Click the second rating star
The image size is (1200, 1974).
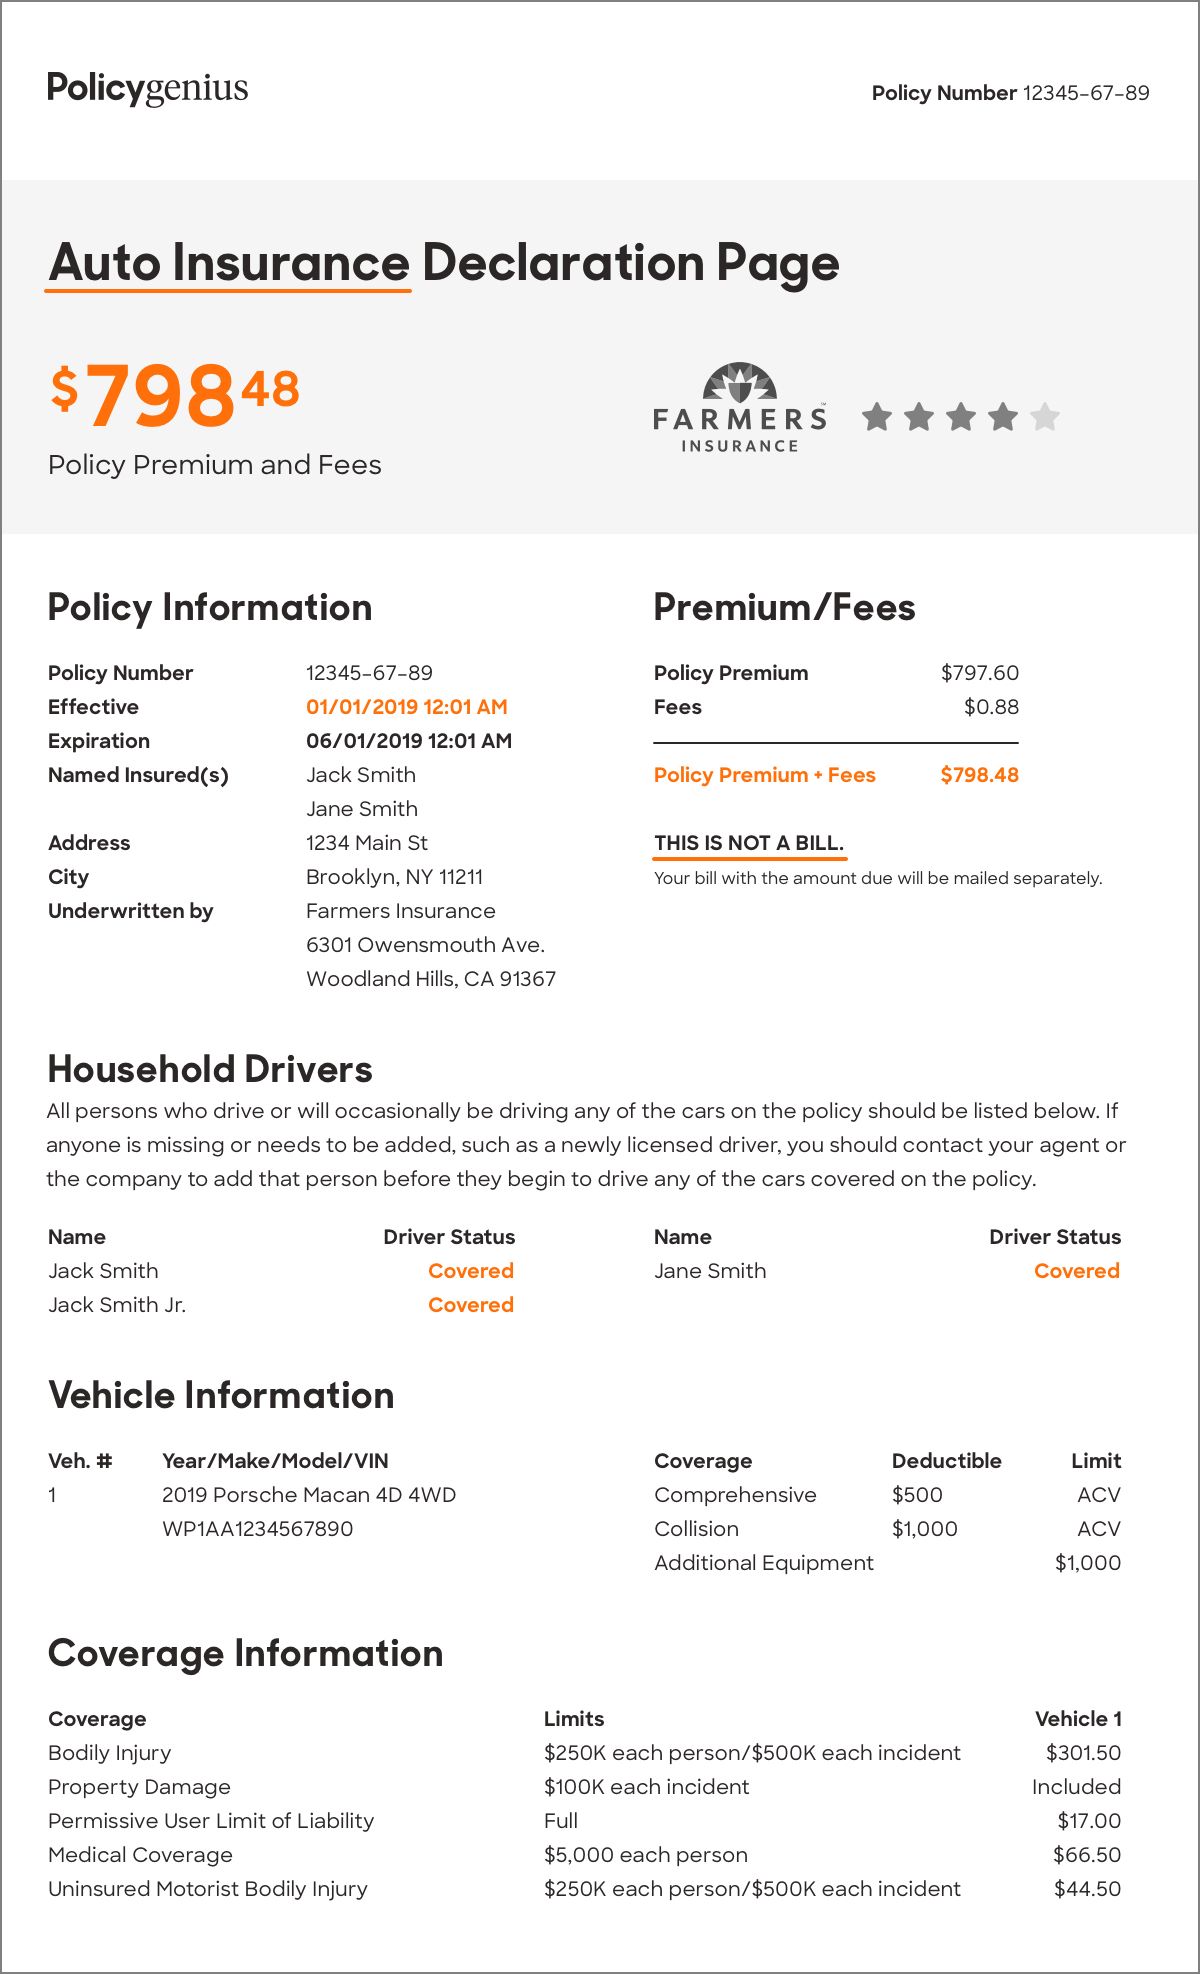919,416
